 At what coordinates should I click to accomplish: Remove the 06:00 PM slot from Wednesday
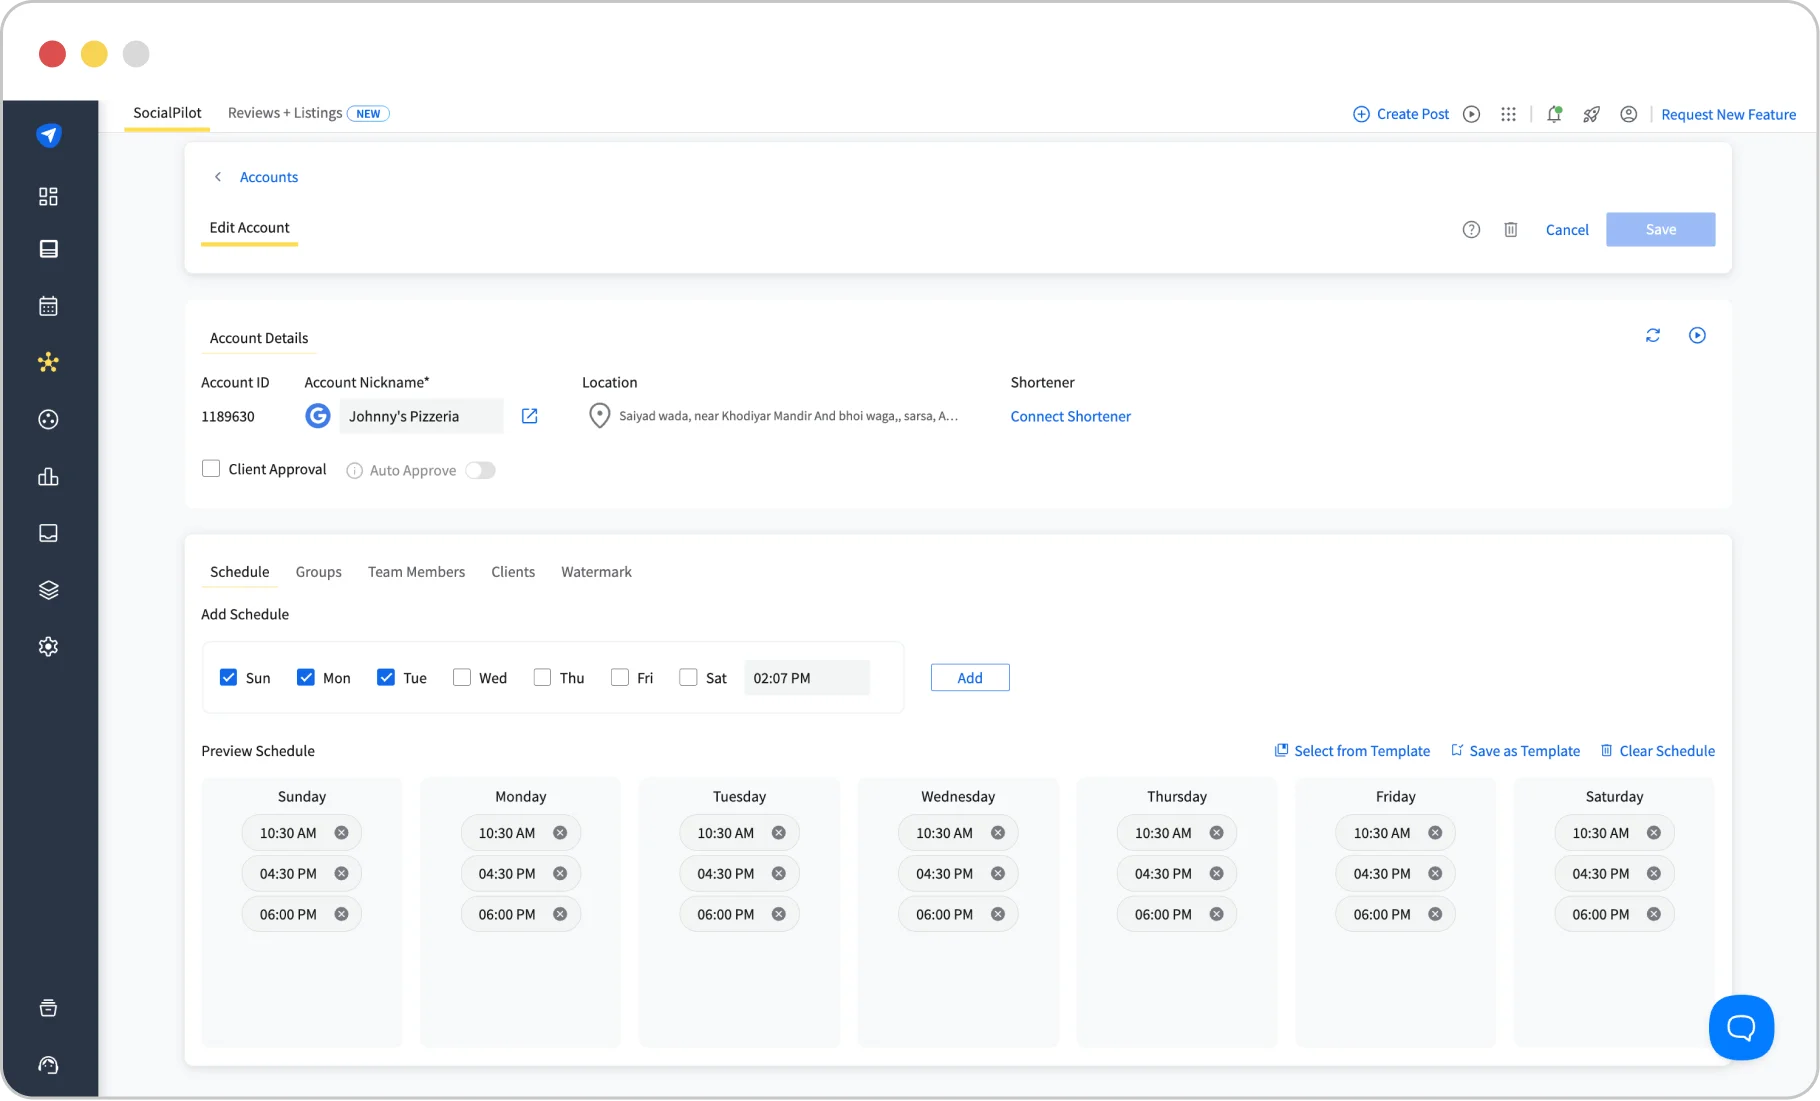[997, 913]
